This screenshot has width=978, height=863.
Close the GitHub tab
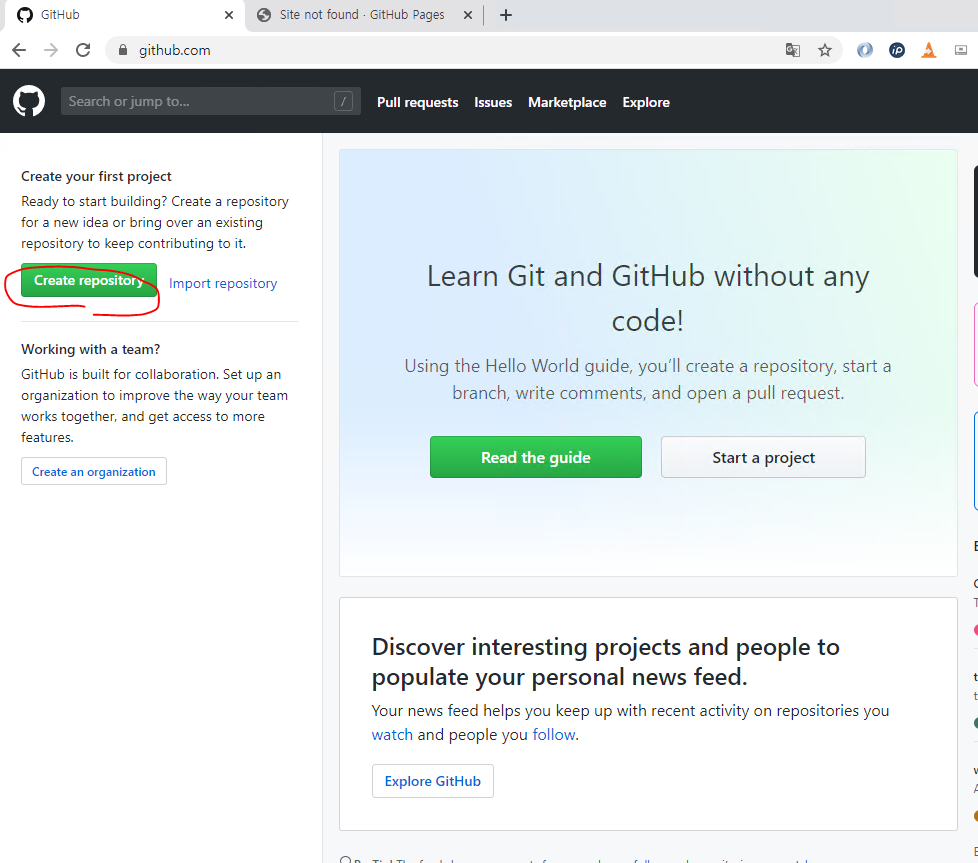click(229, 15)
